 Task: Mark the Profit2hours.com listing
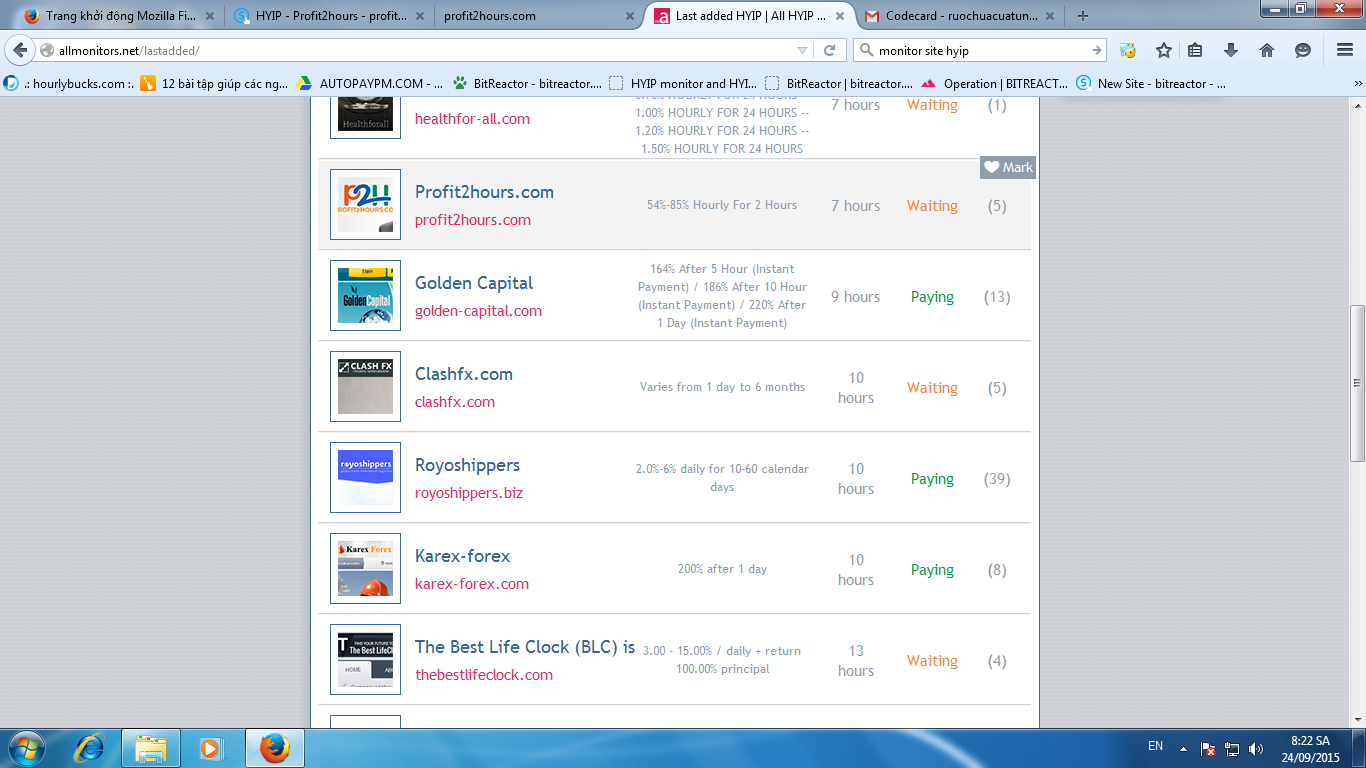(1008, 167)
